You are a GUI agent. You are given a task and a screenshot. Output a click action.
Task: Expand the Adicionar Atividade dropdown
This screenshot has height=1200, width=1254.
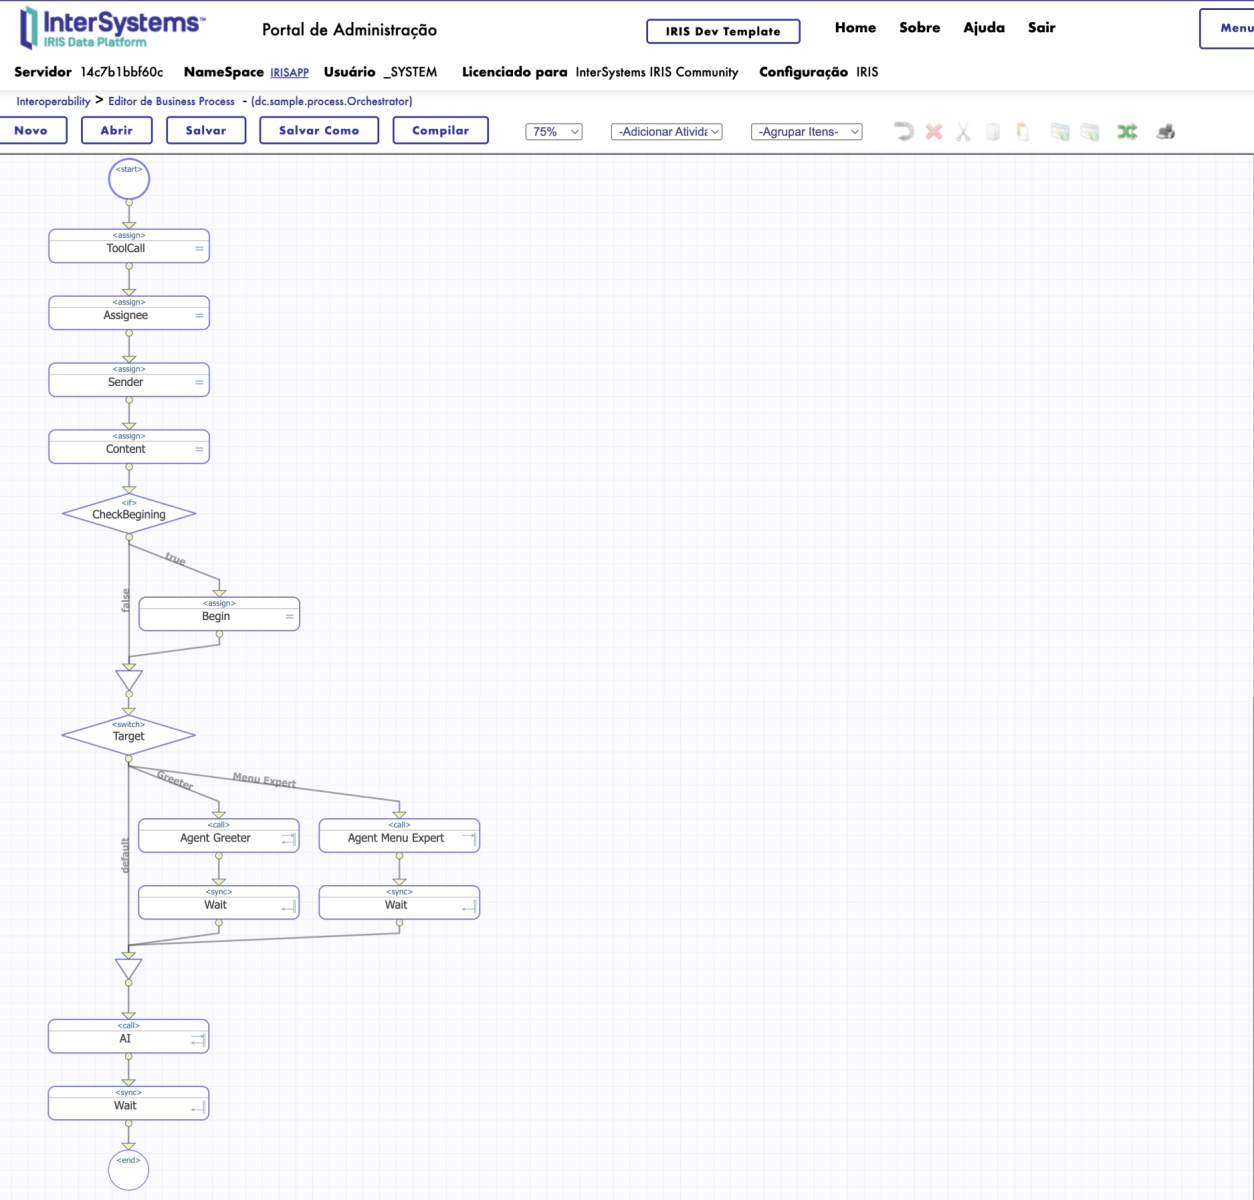tap(666, 132)
